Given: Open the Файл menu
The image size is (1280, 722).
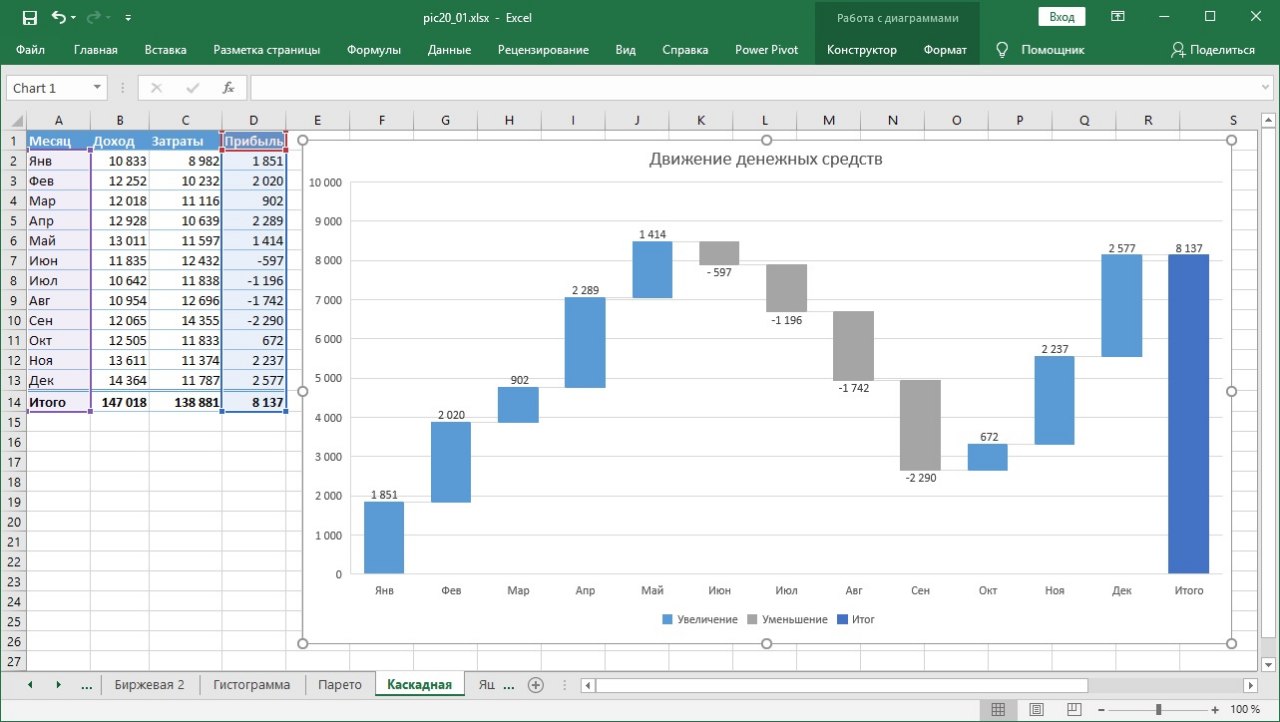Looking at the screenshot, I should (x=30, y=49).
